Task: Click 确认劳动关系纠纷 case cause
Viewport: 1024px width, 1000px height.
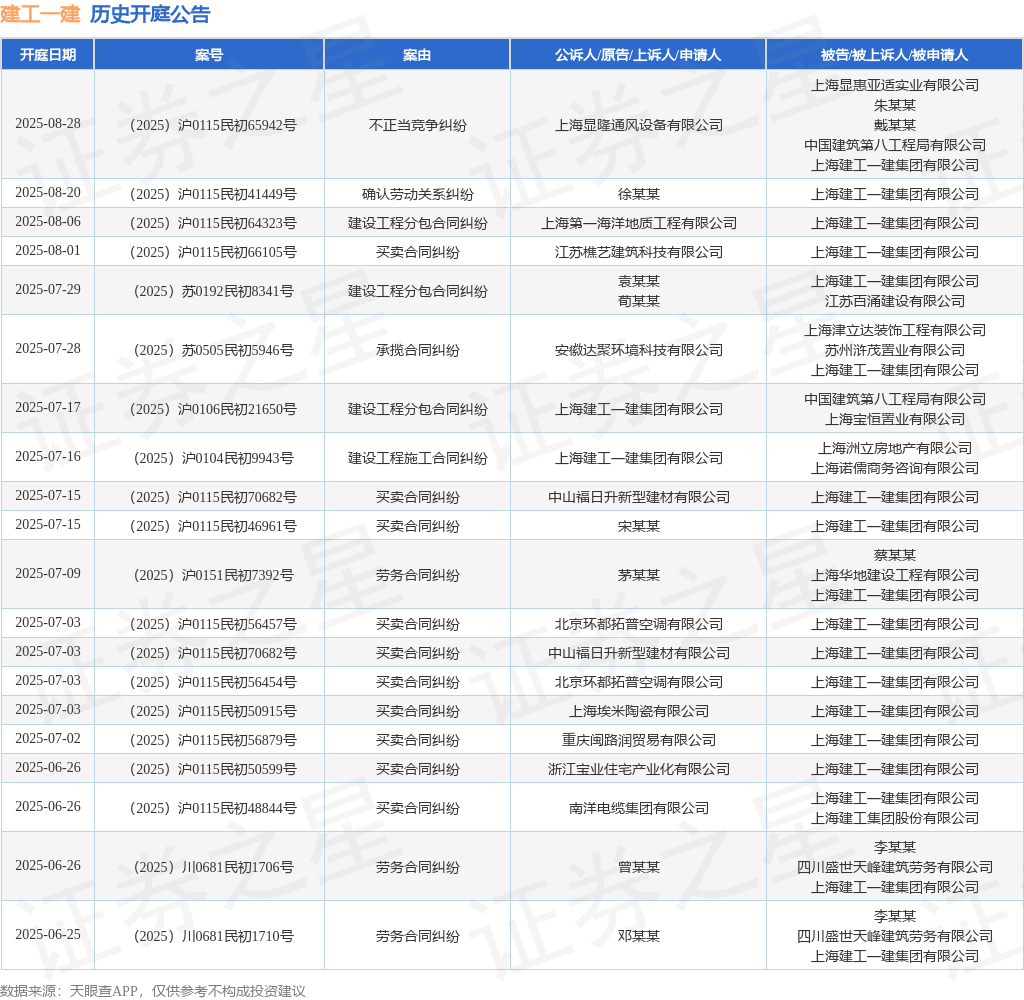Action: pyautogui.click(x=417, y=194)
